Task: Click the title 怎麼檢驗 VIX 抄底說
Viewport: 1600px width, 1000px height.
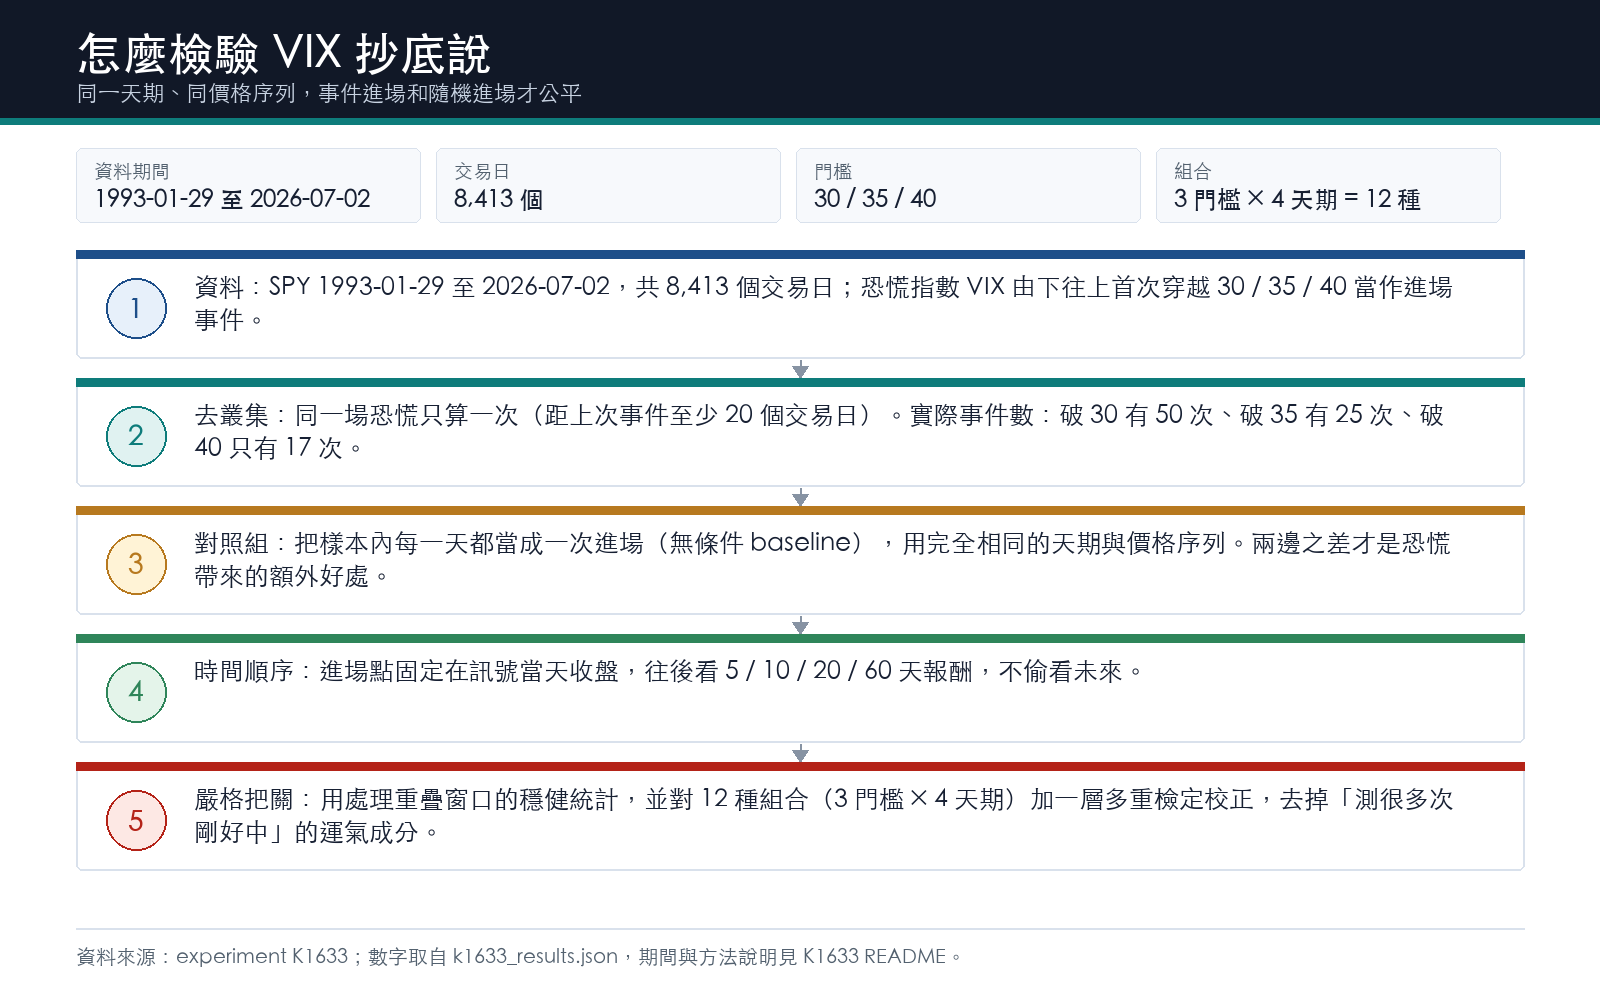Action: [284, 53]
